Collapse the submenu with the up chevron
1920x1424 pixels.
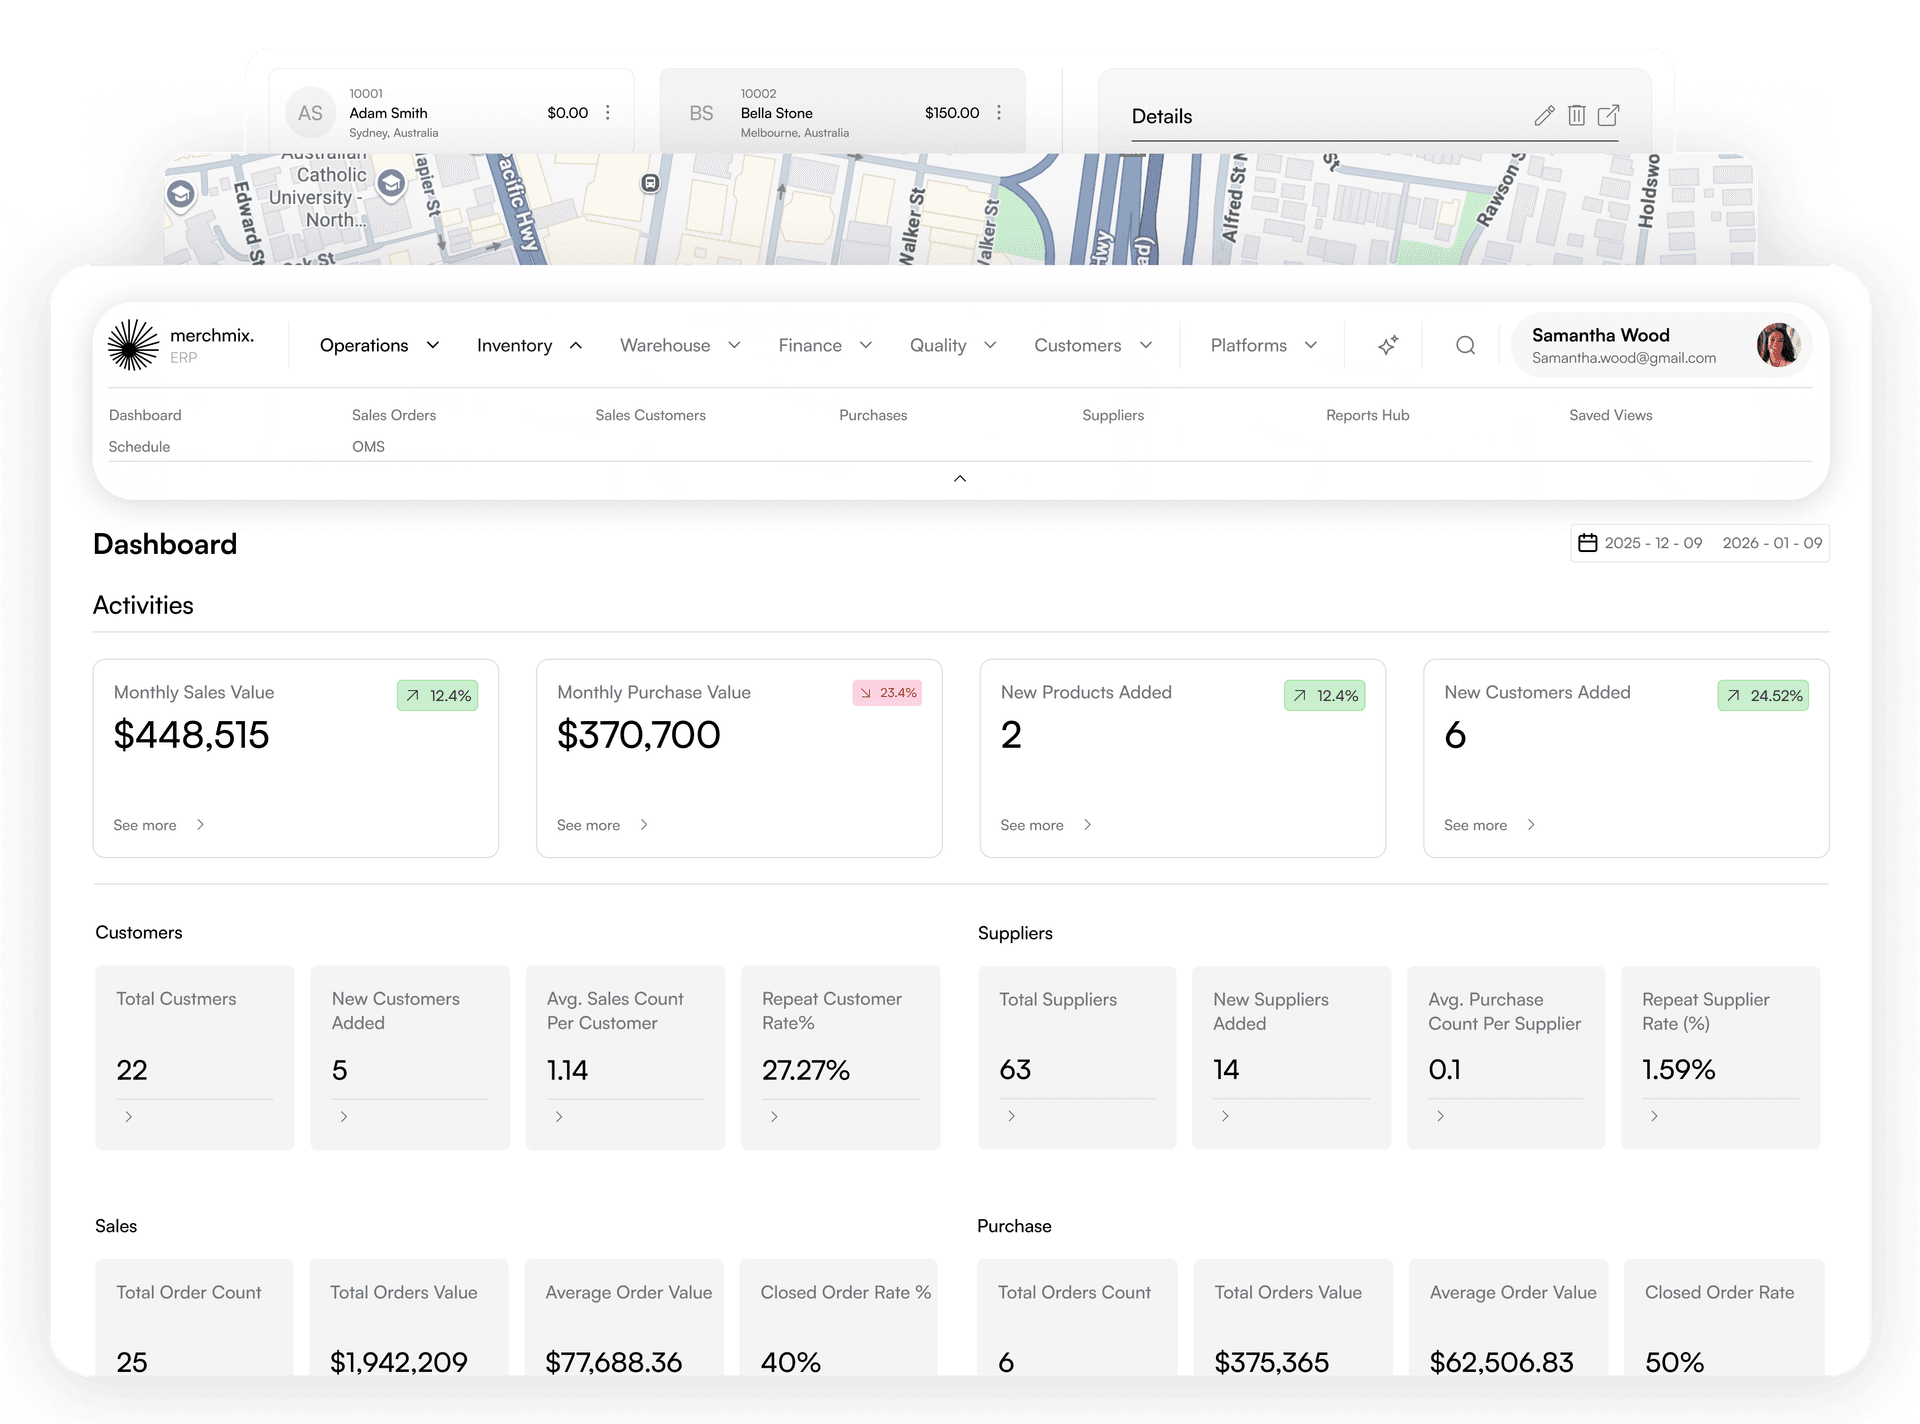(960, 479)
